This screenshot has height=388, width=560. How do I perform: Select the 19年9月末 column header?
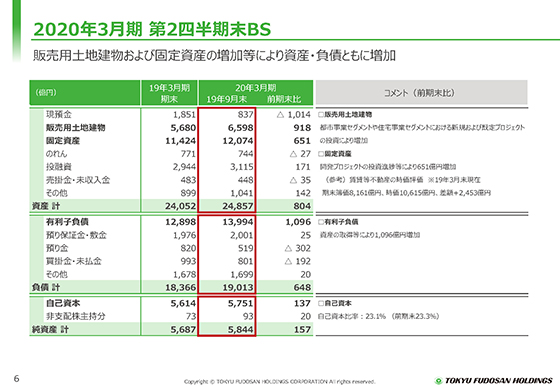click(226, 99)
